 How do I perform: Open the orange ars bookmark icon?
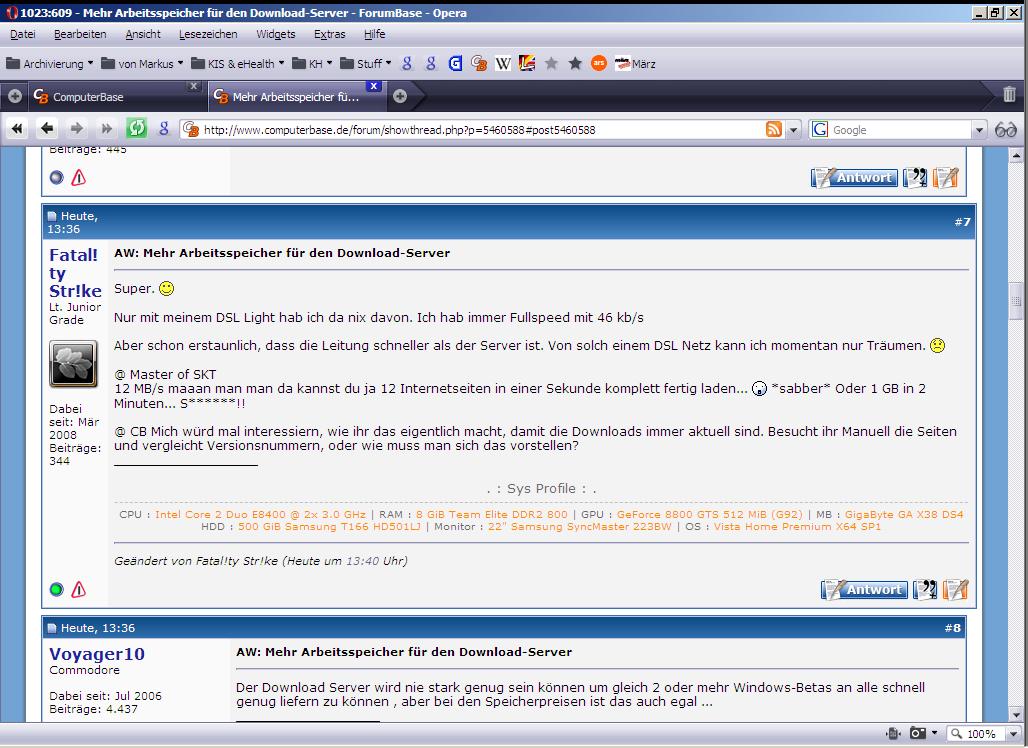(599, 63)
